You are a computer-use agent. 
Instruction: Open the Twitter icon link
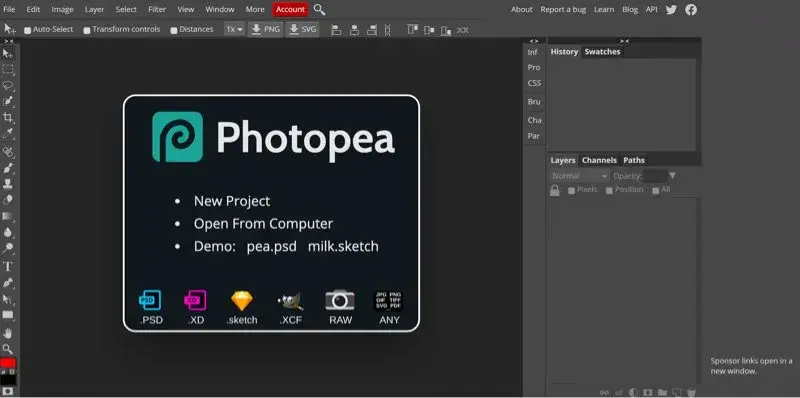point(671,9)
